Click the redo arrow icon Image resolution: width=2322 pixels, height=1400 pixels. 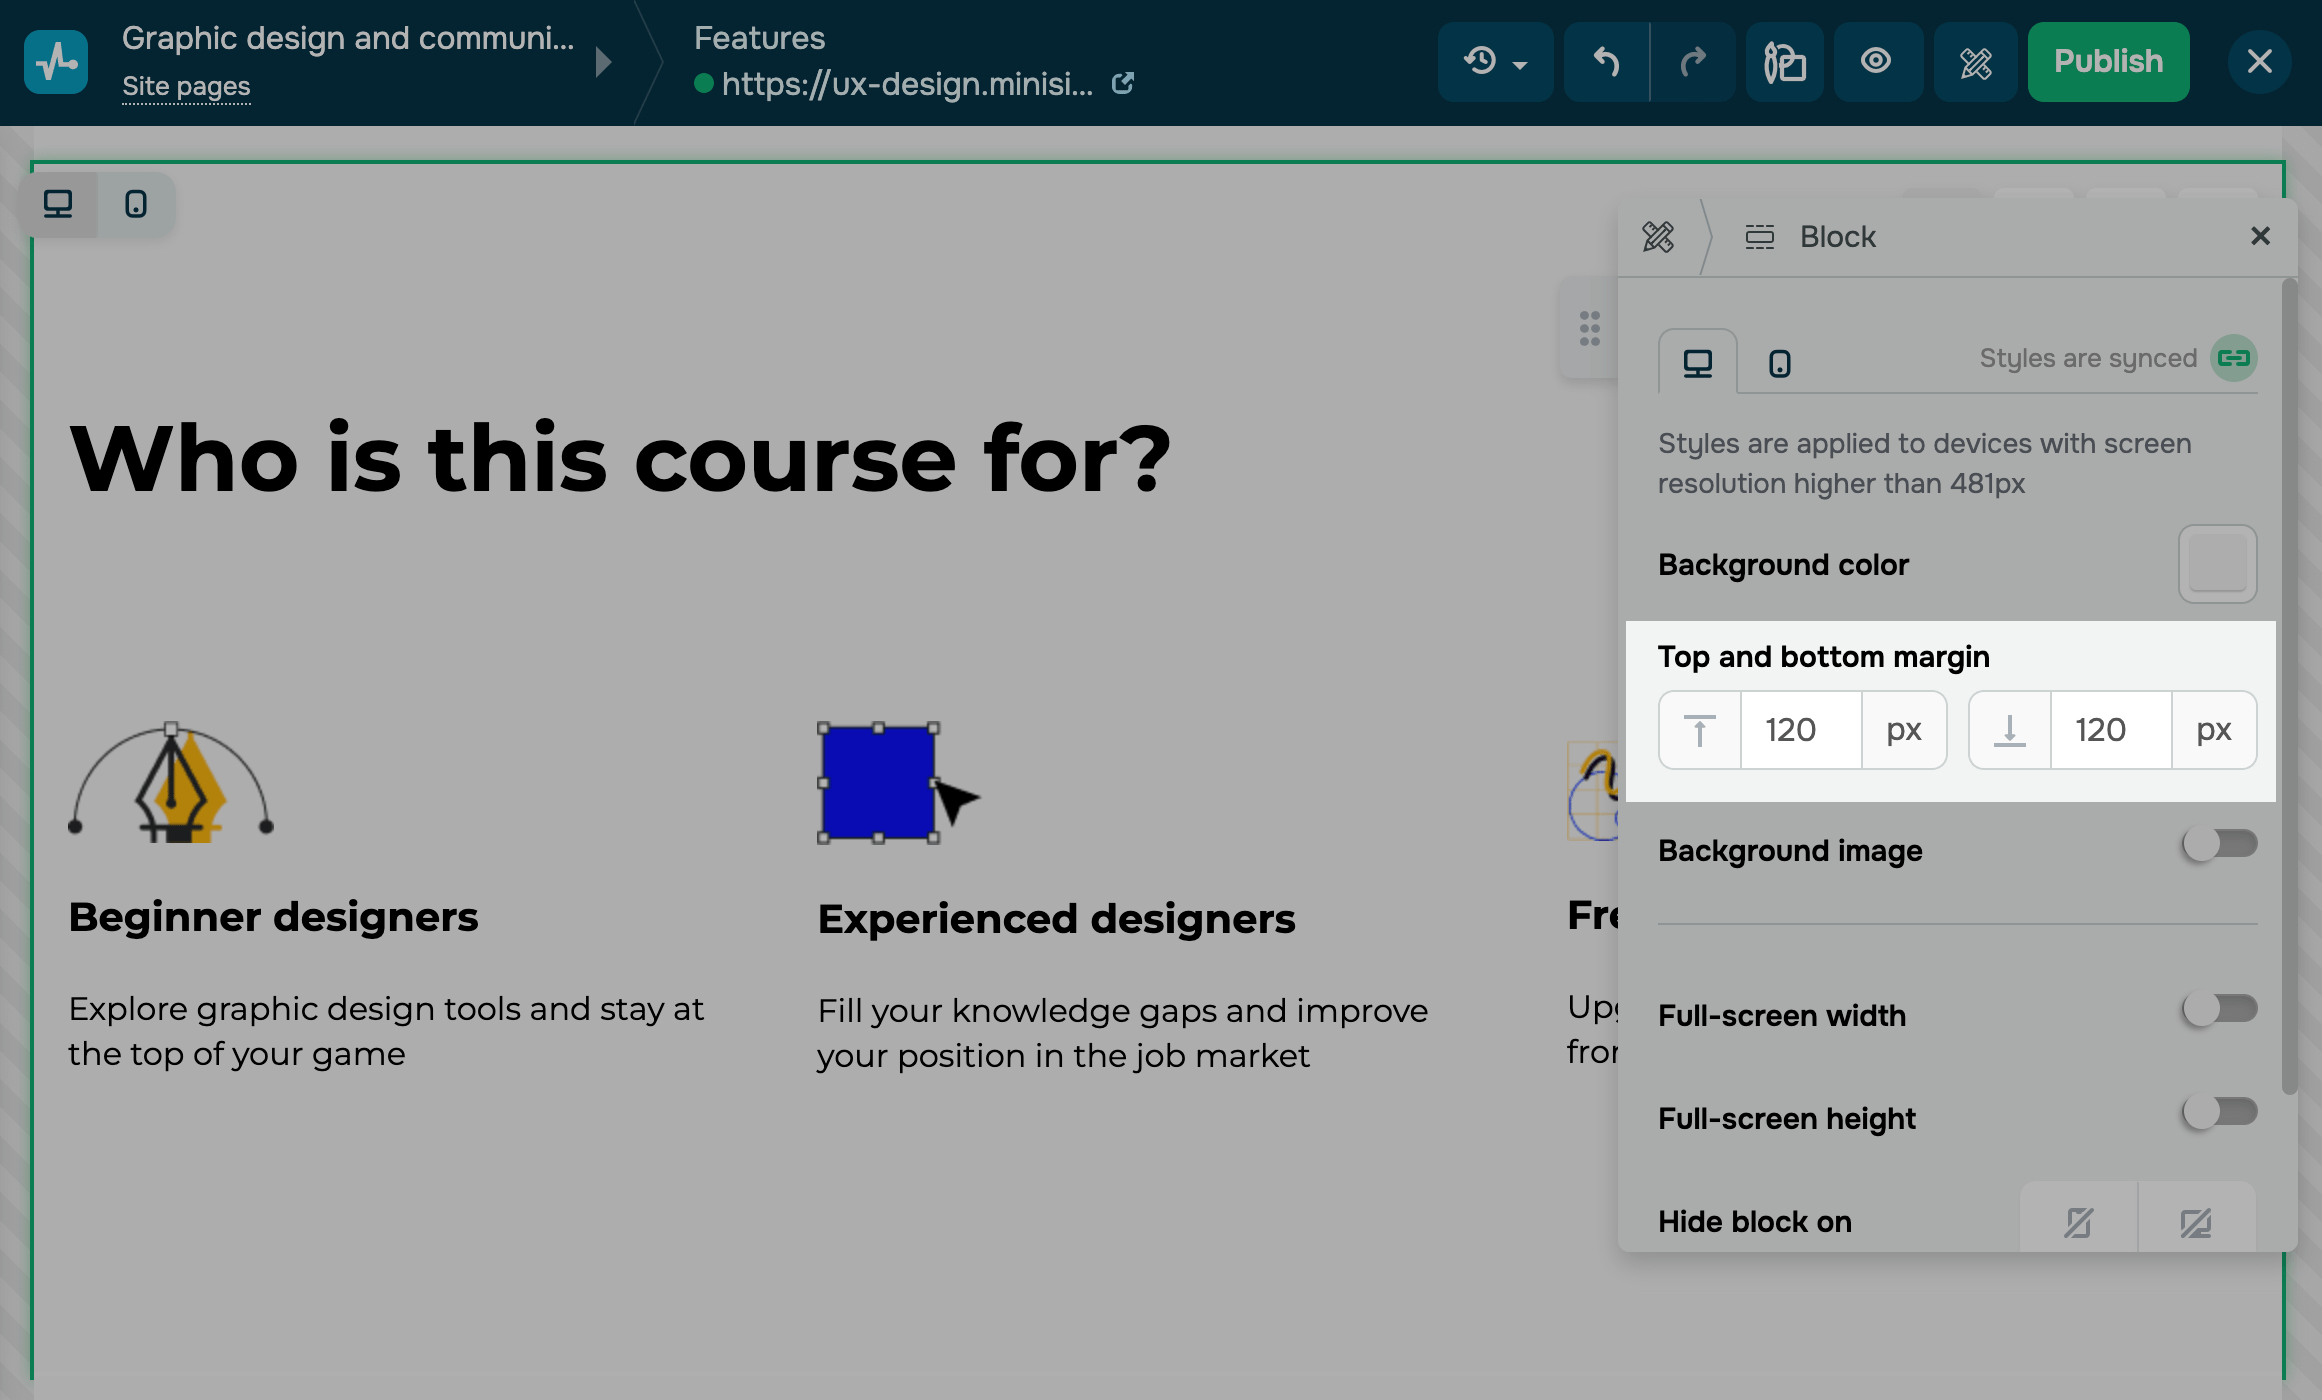tap(1693, 62)
